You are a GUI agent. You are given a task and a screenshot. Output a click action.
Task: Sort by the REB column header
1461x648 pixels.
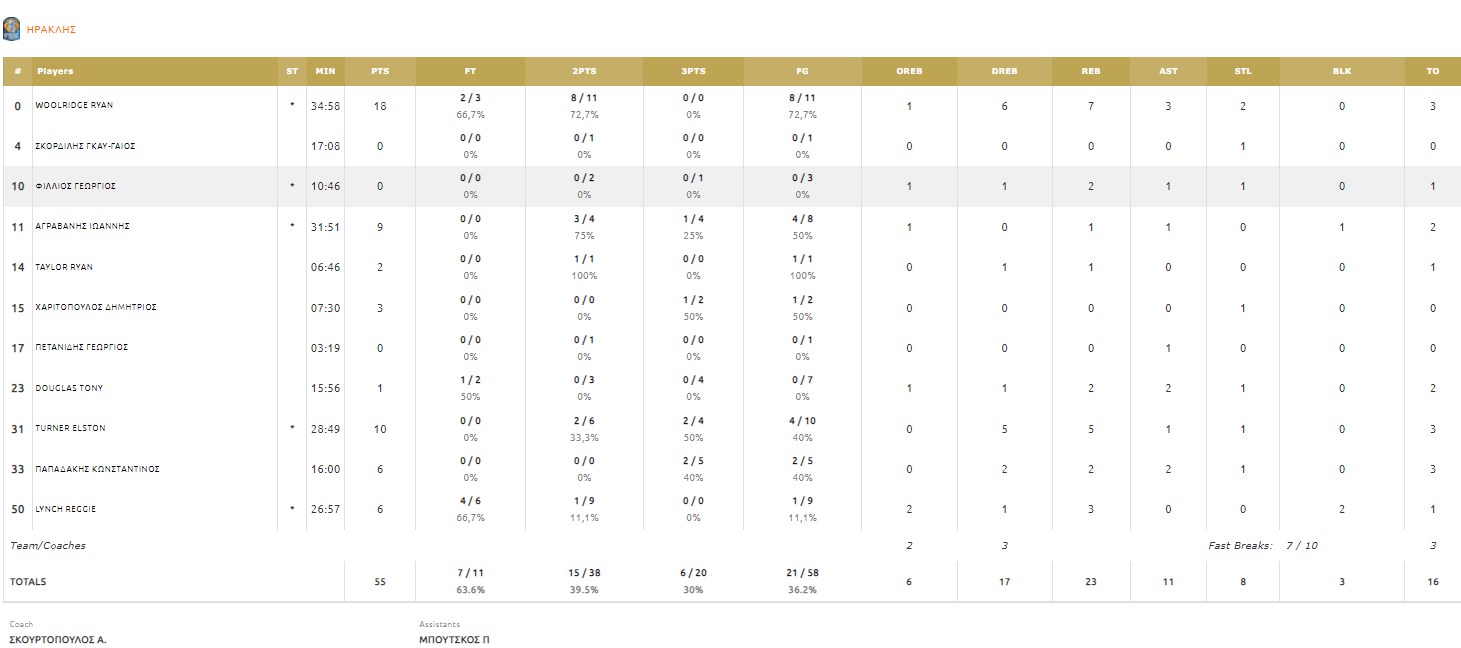pos(1091,72)
